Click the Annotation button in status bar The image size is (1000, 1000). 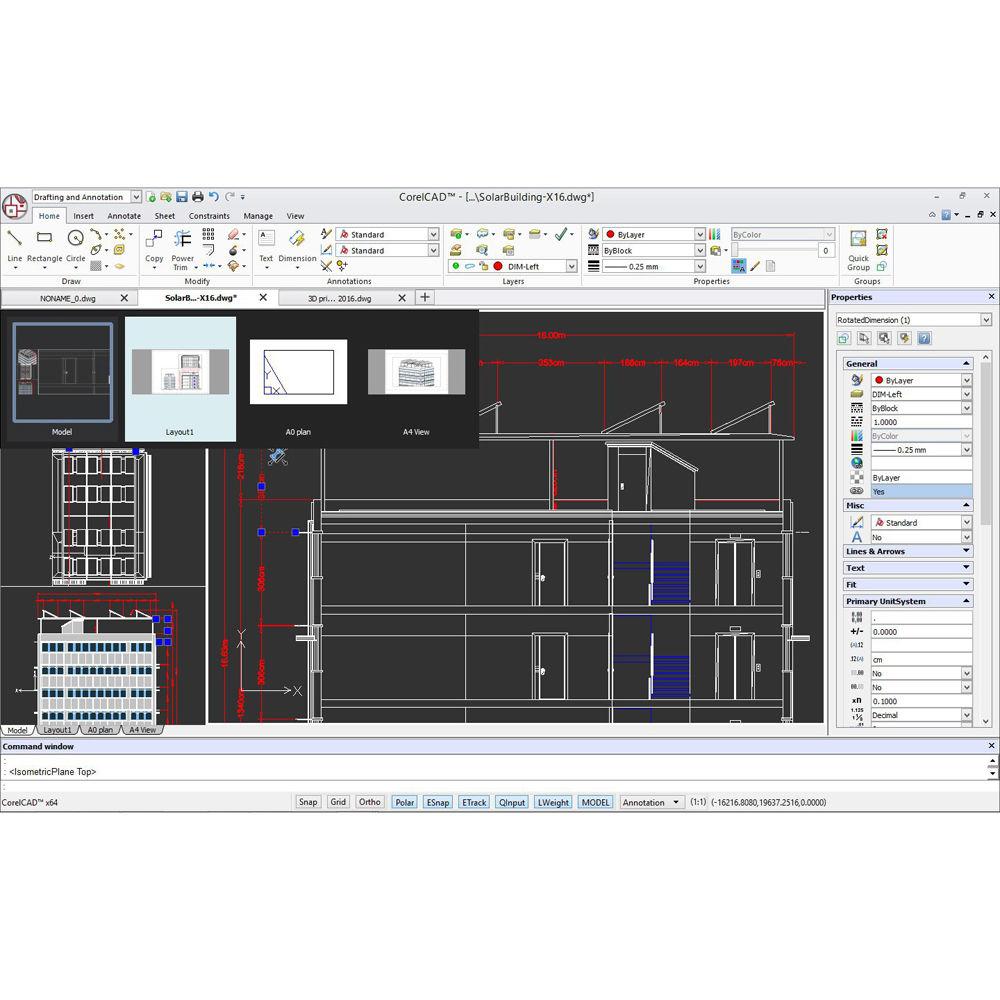(650, 802)
